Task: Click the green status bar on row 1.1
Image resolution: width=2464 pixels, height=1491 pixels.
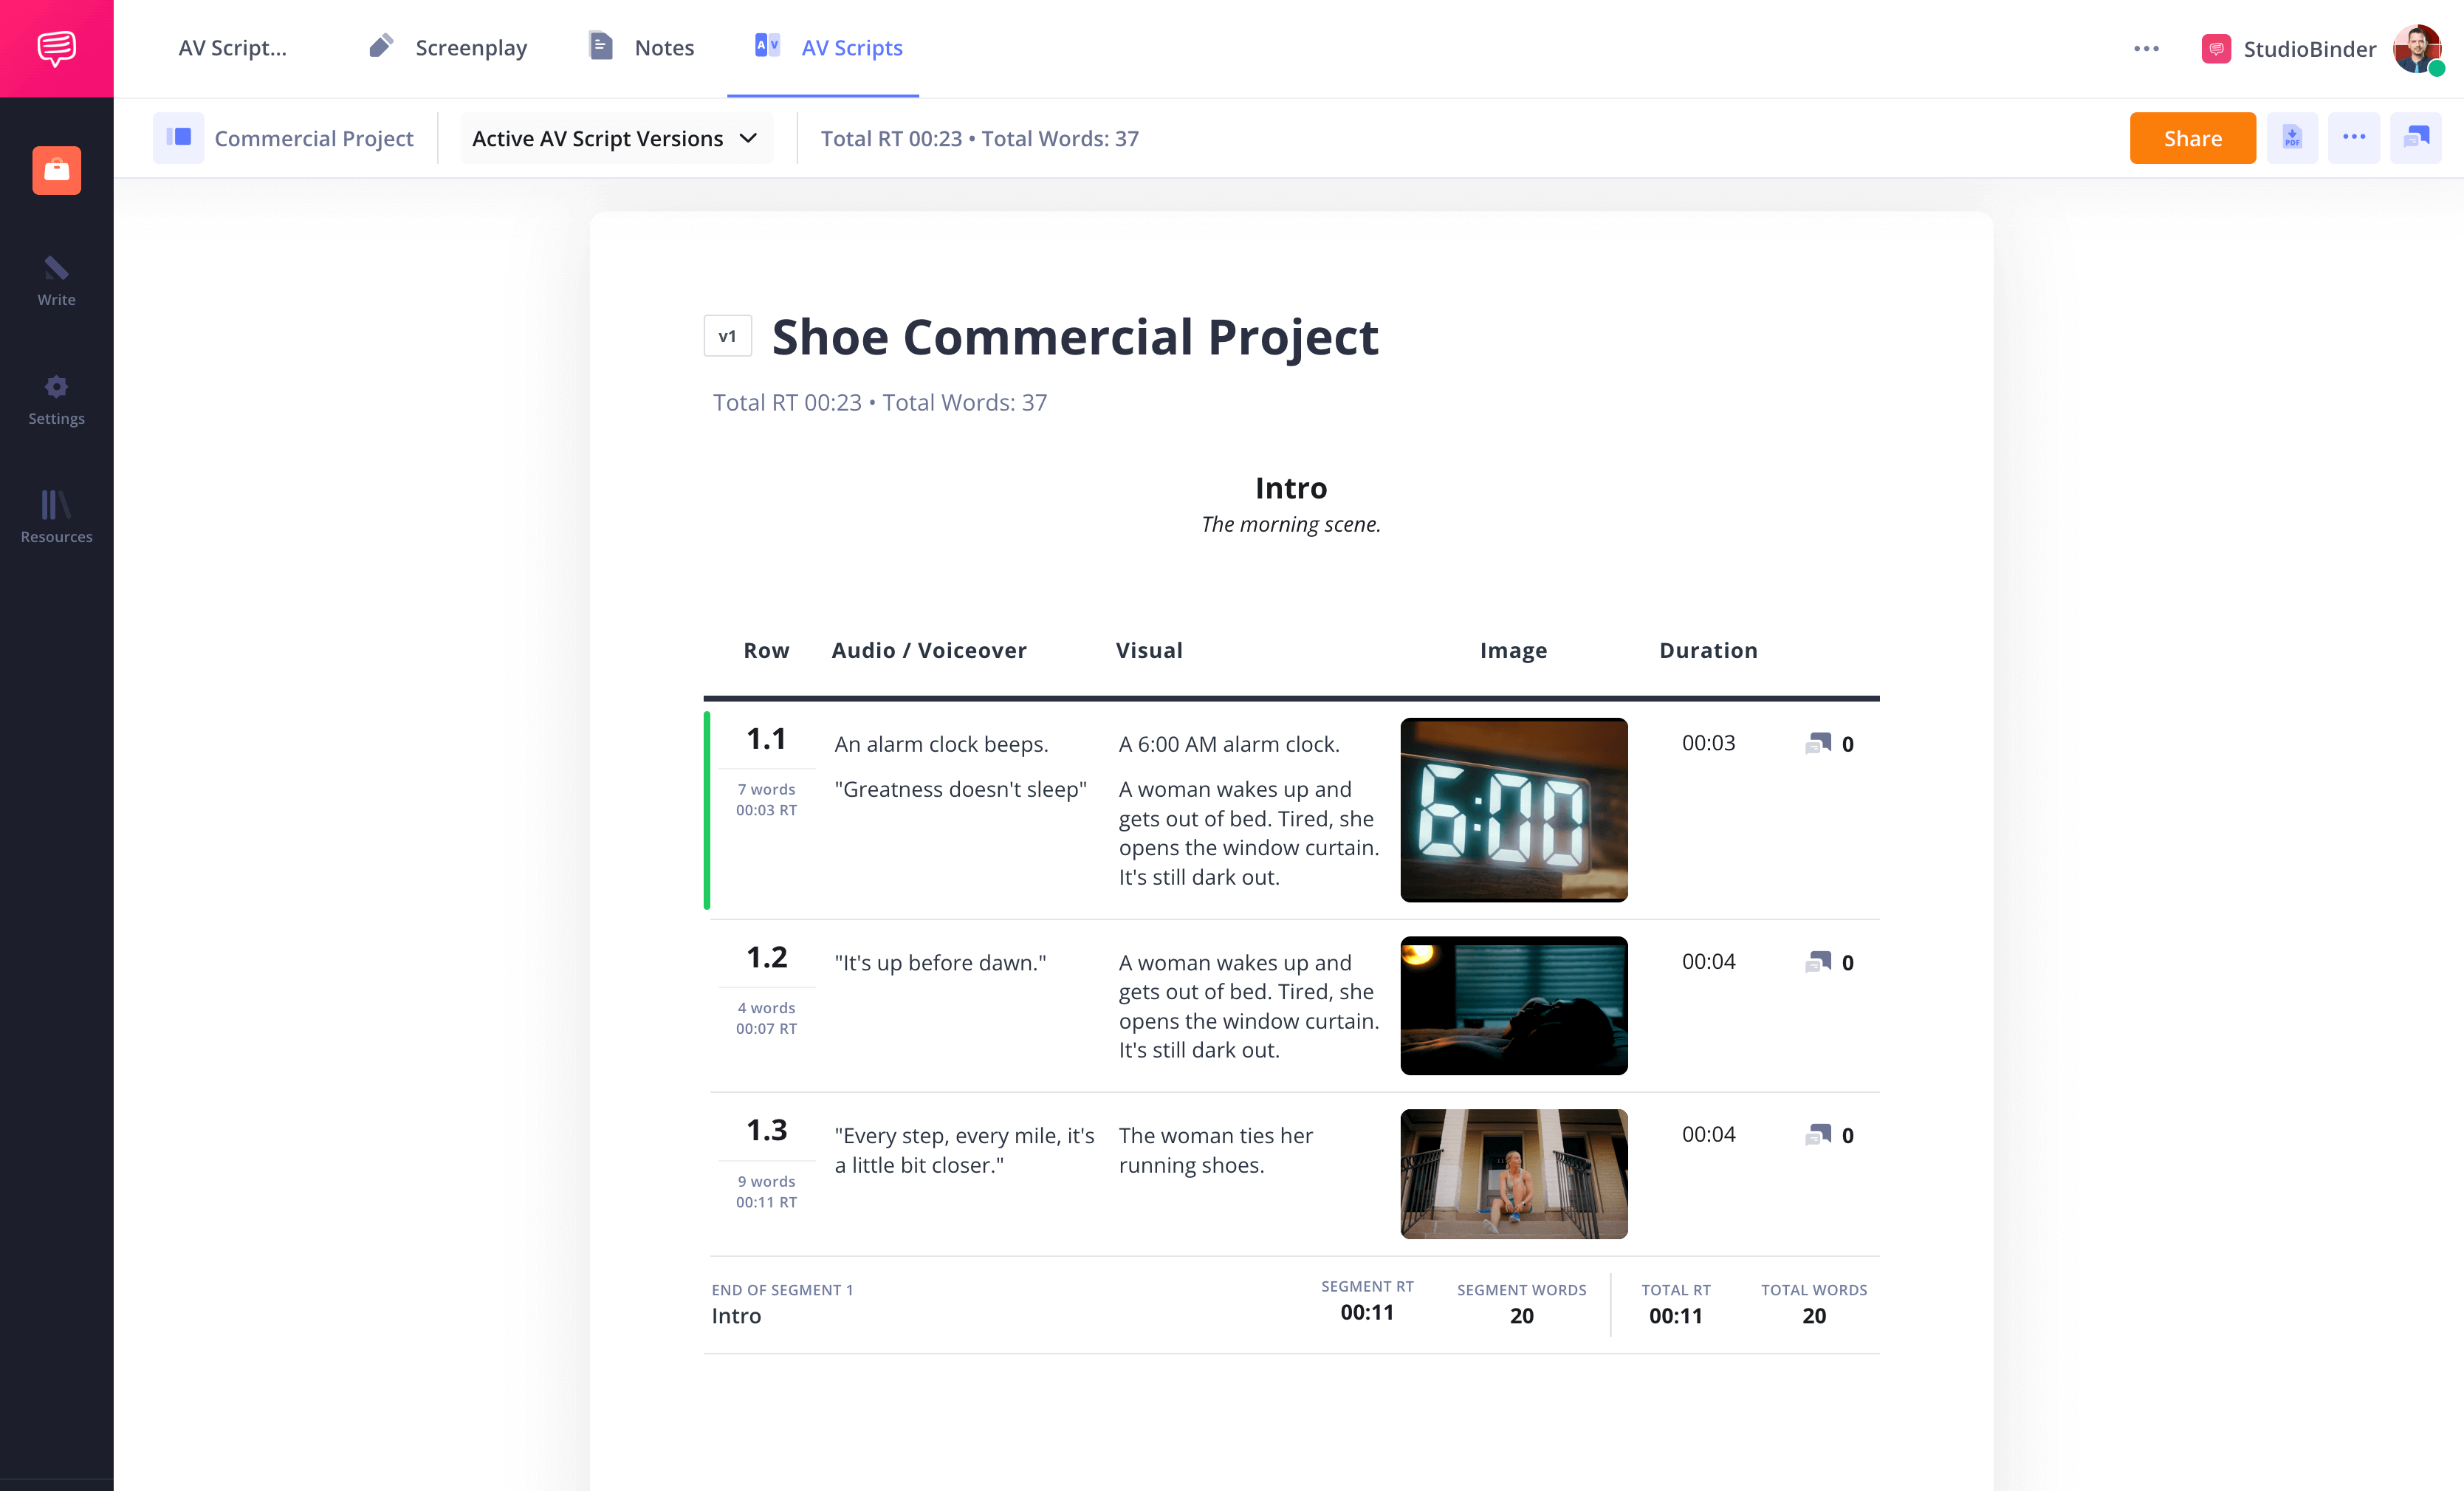Action: point(706,810)
